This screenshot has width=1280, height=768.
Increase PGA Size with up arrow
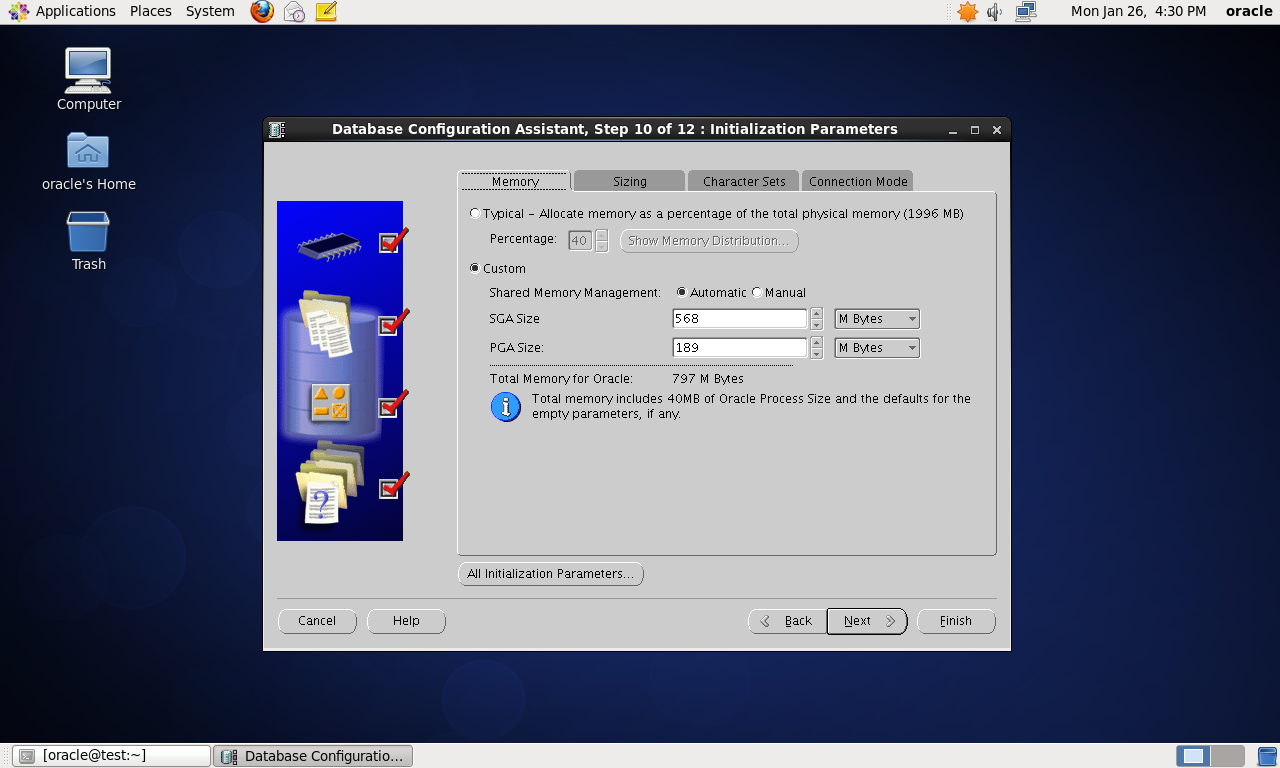coord(817,343)
